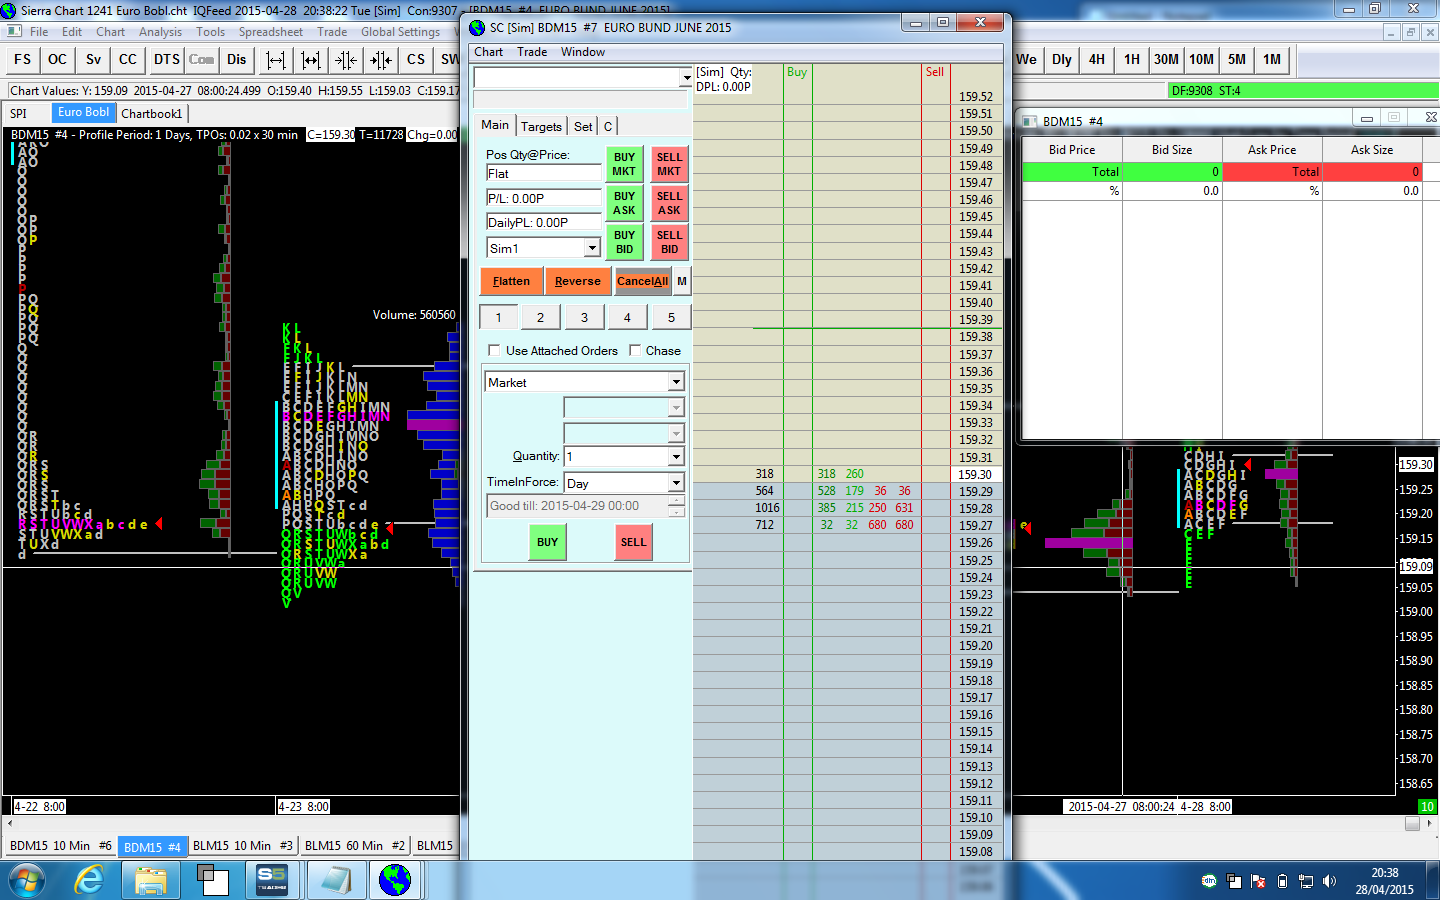Screen dimensions: 1440x900
Task: Open the S5 taskbar application
Action: (272, 881)
